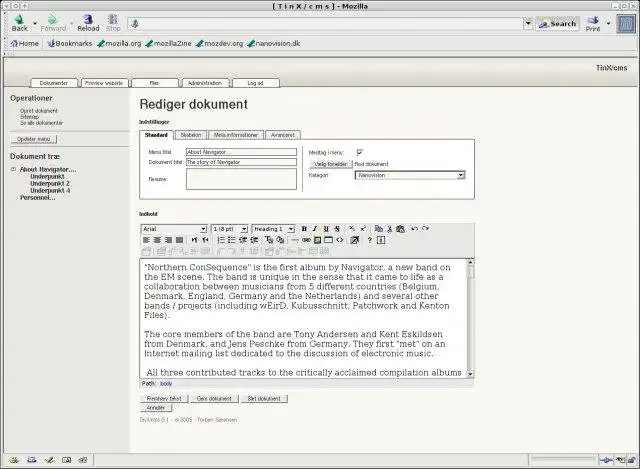Open editor help question mark
The image size is (640, 469).
tap(369, 240)
